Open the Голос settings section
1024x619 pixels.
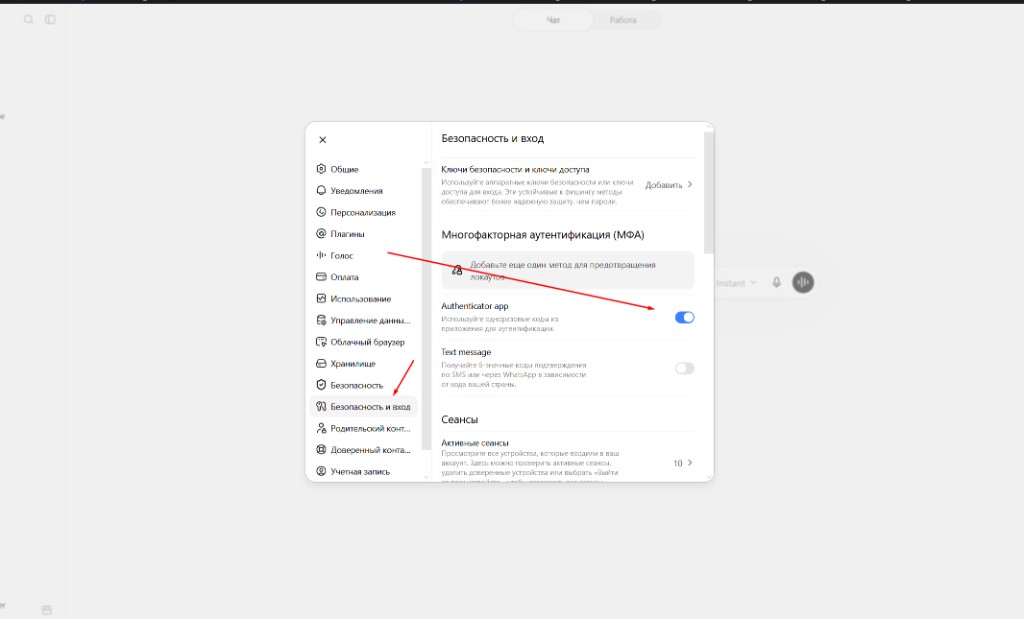point(364,255)
